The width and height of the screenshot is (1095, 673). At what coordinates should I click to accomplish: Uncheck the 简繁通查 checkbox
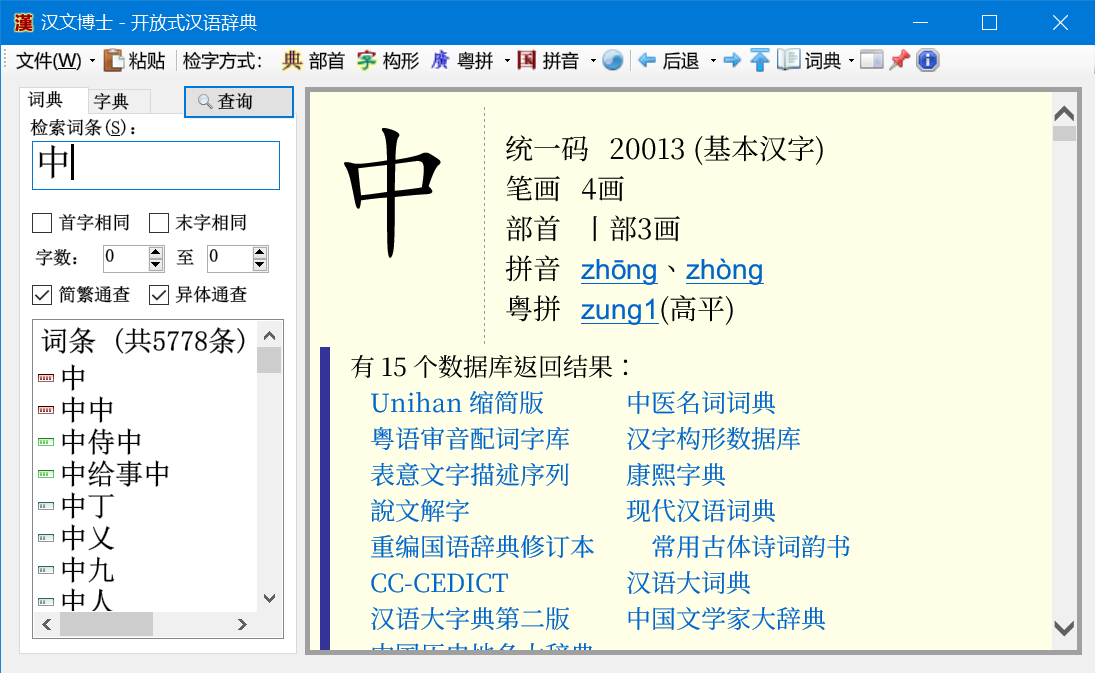[42, 295]
